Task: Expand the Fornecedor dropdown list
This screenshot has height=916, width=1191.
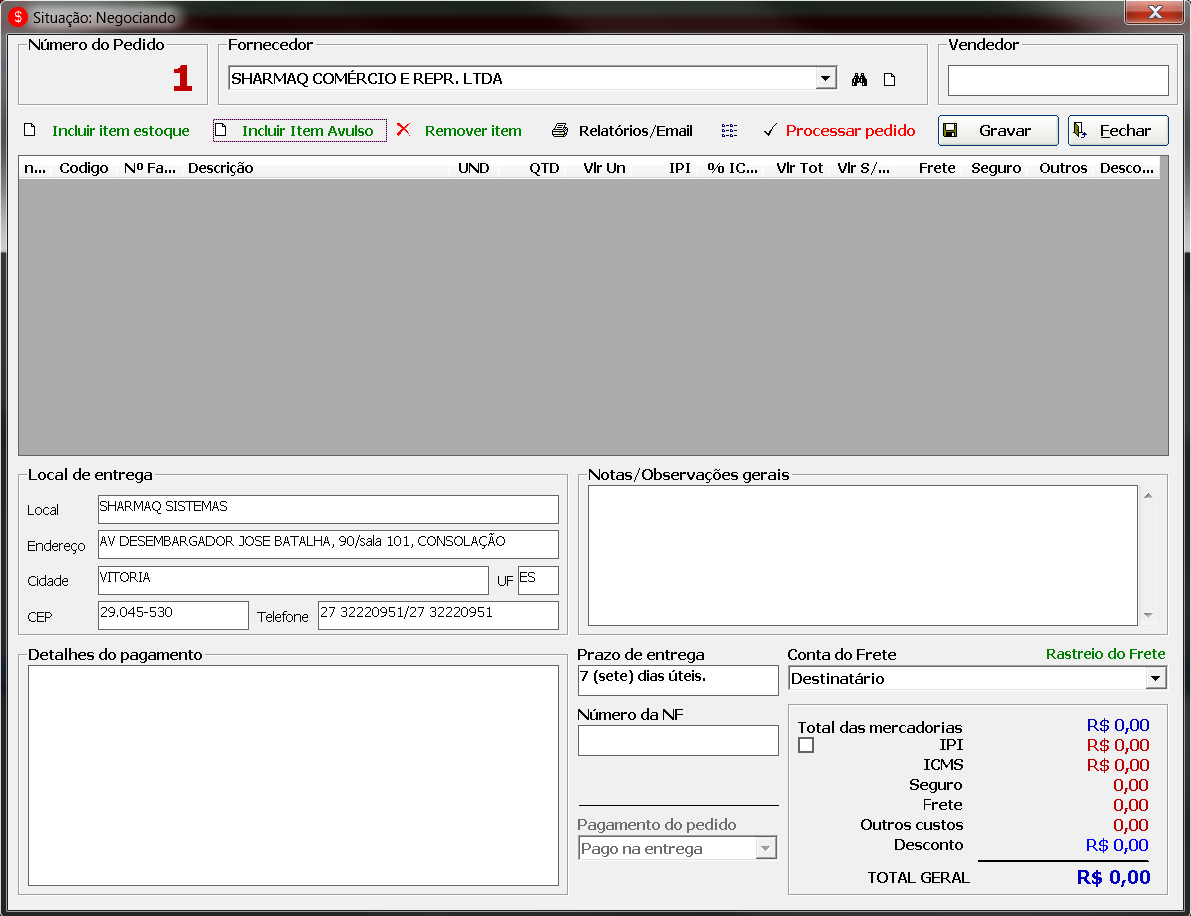Action: pos(826,79)
